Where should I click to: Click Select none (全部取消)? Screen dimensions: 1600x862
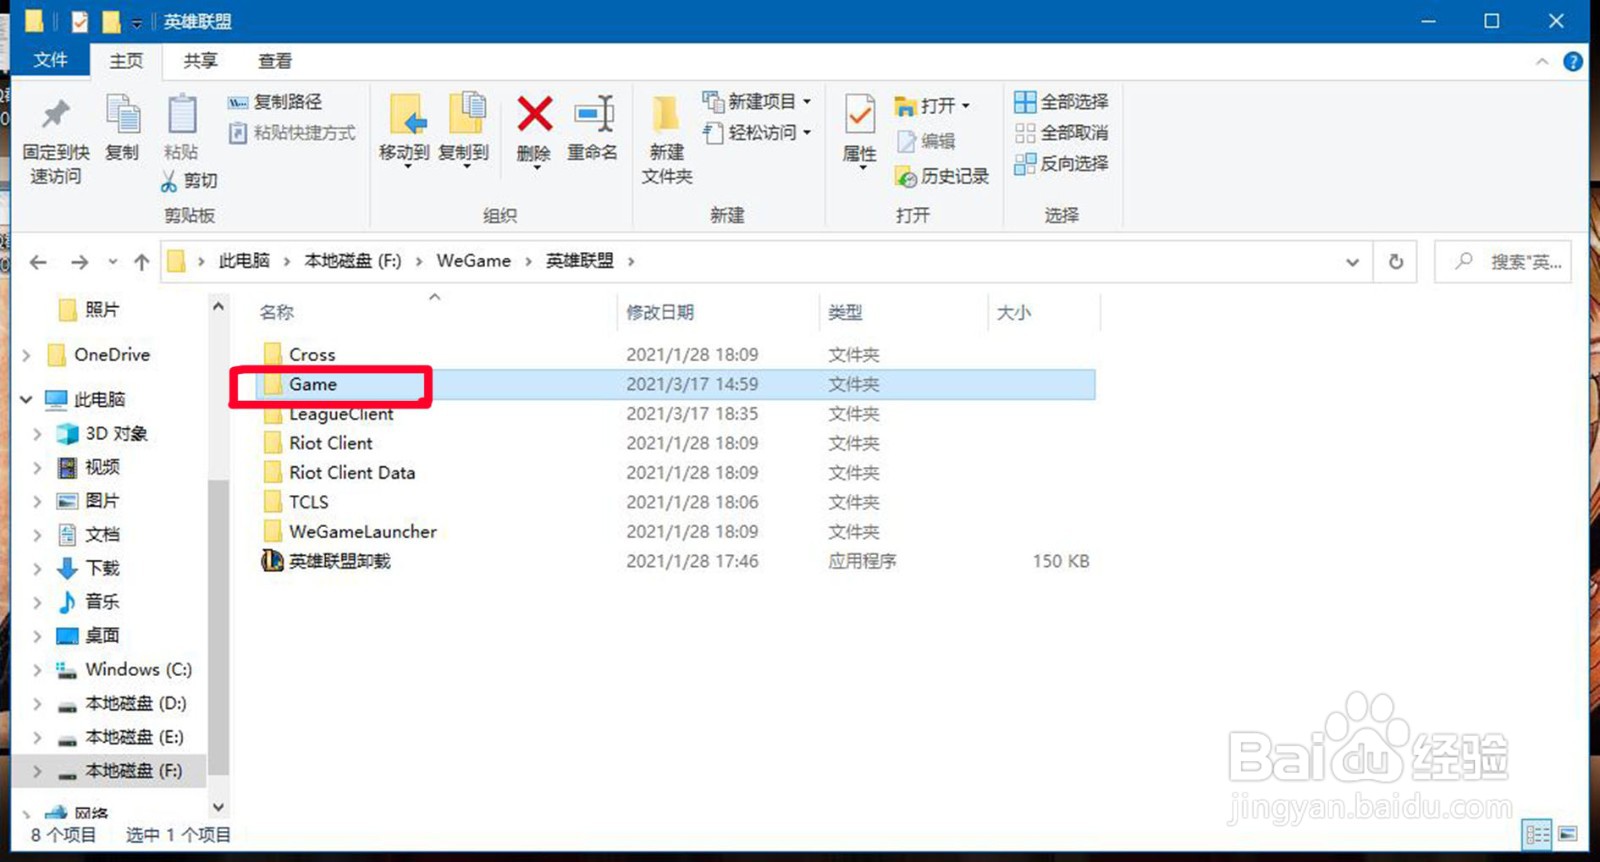[1061, 133]
